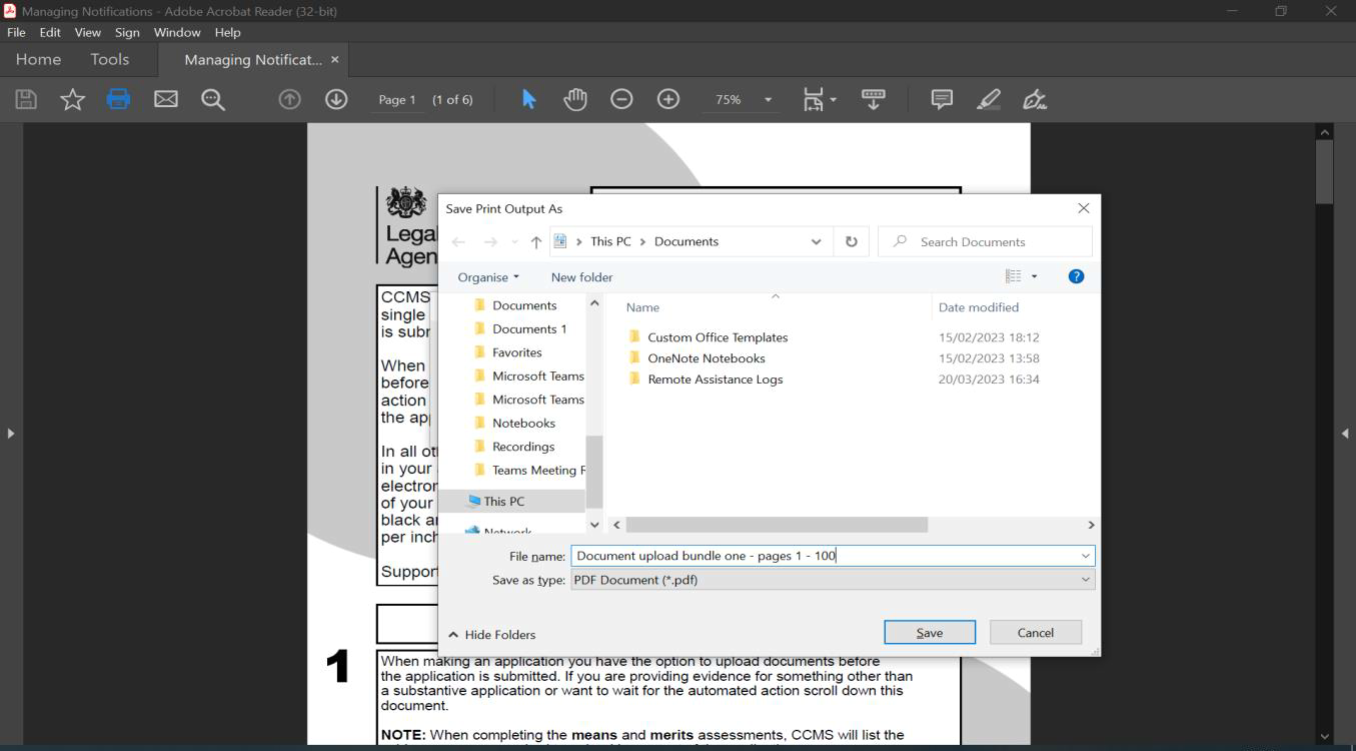
Task: Refresh the Documents folder listing
Action: (x=851, y=241)
